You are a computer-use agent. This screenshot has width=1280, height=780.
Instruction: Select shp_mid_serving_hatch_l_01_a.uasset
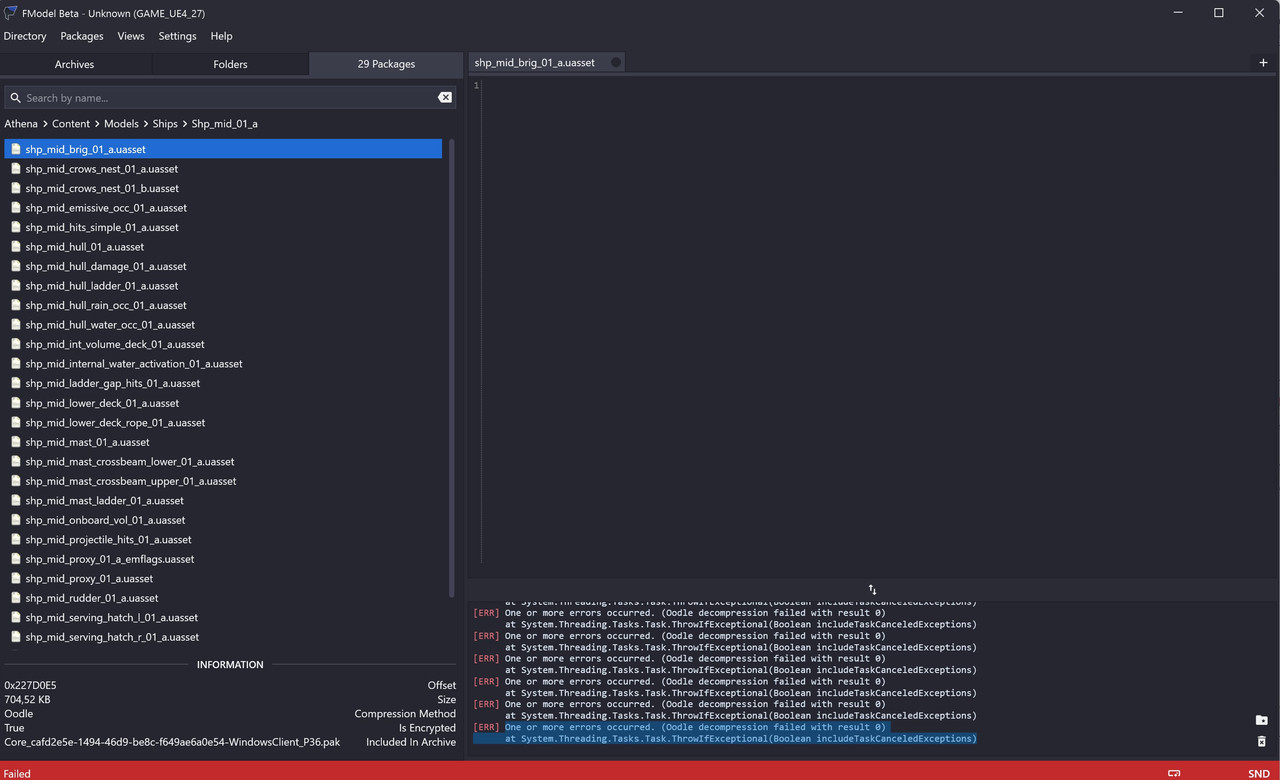(223, 617)
